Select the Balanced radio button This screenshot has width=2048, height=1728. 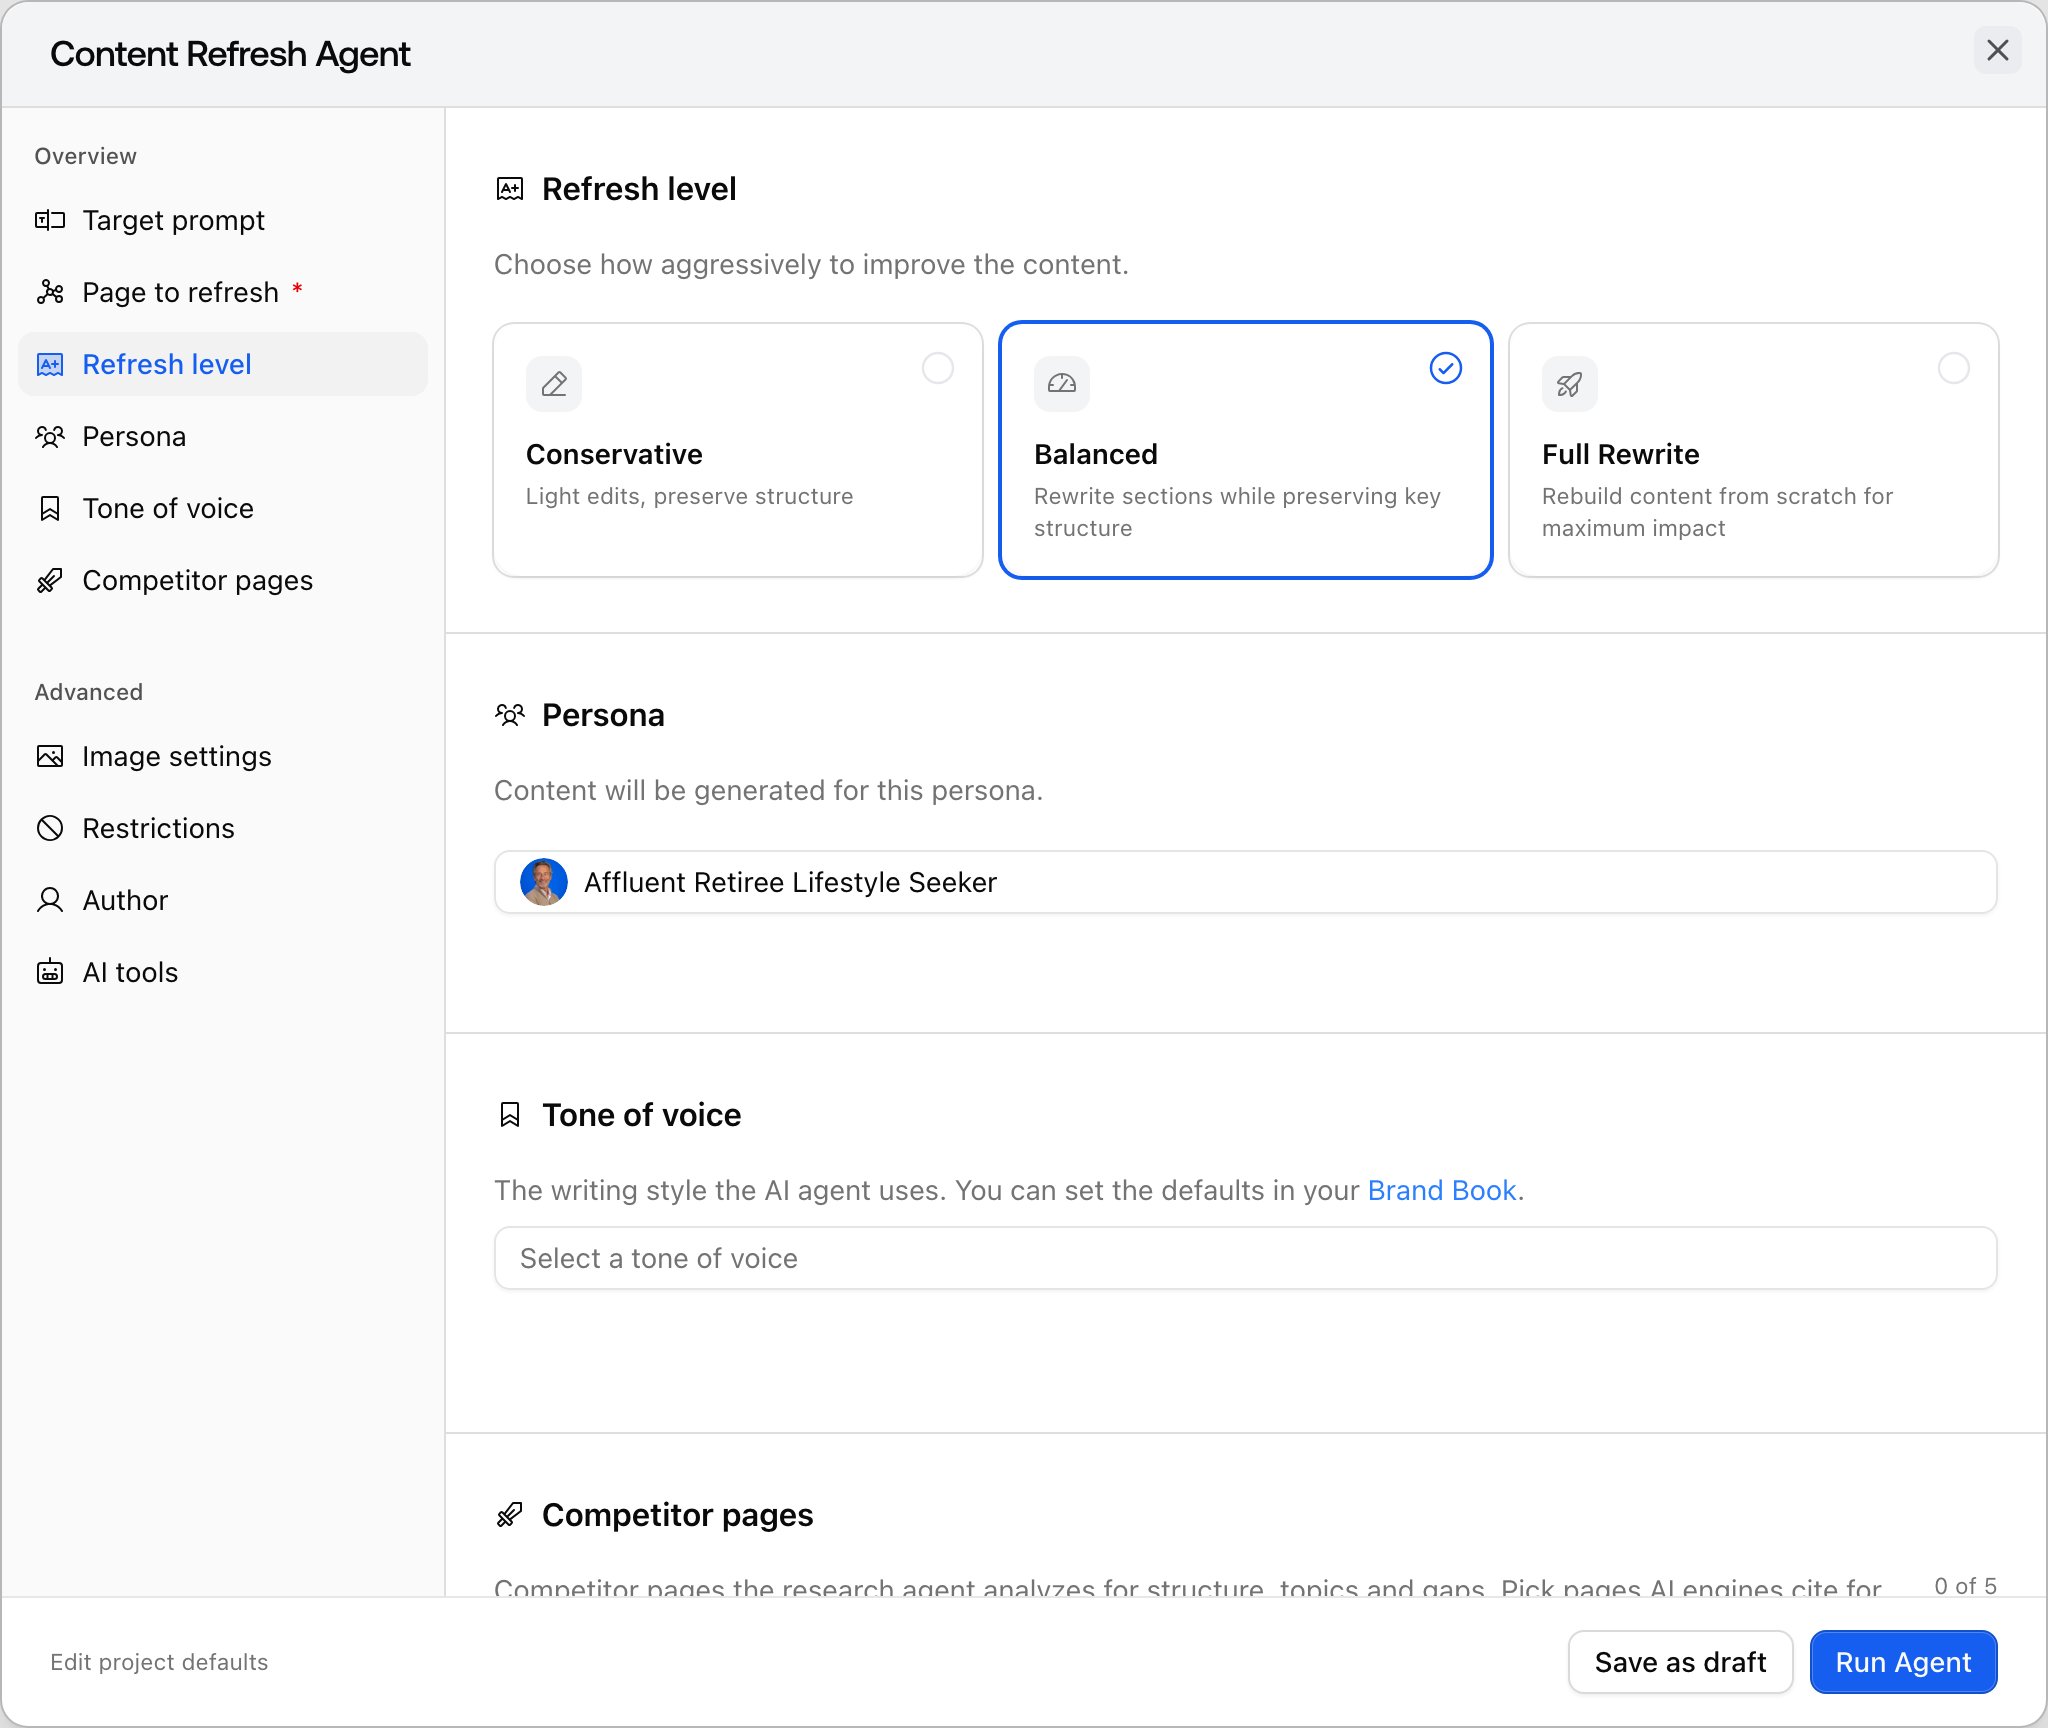pos(1446,368)
